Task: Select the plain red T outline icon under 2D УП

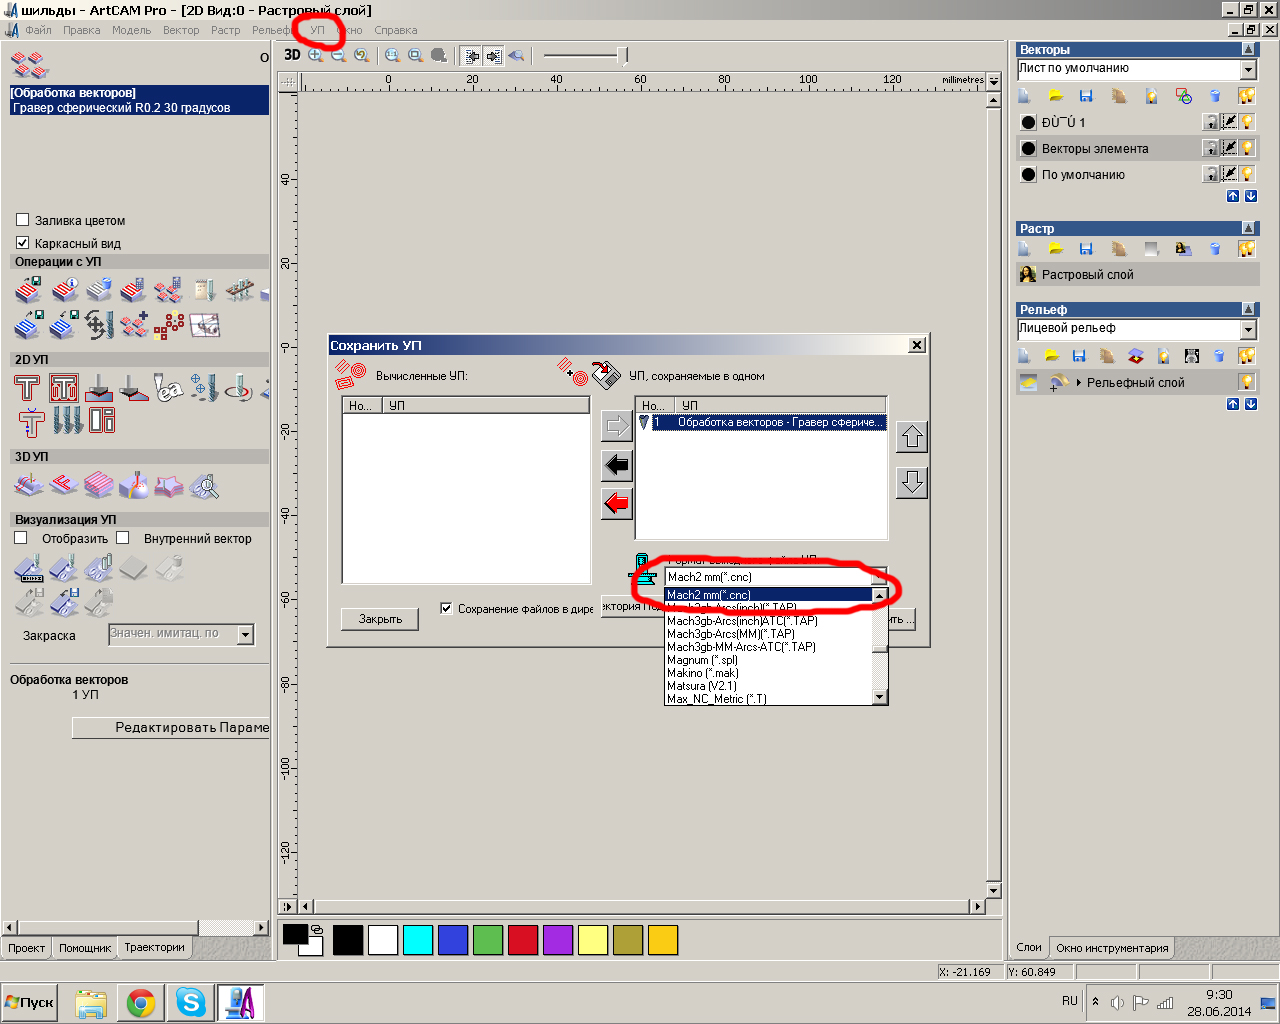Action: tap(27, 388)
